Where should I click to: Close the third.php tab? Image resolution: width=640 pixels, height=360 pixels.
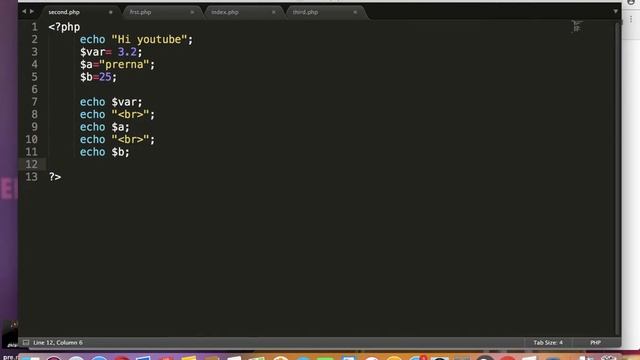point(355,12)
